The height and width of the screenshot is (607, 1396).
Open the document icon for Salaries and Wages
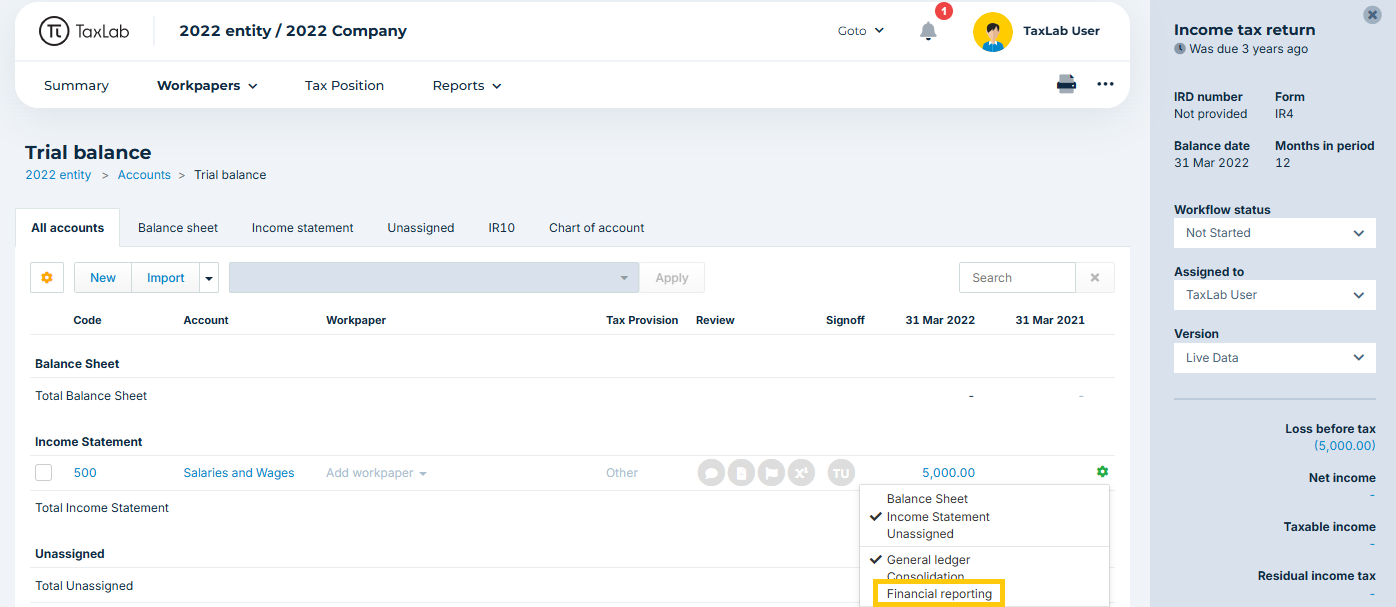(741, 473)
